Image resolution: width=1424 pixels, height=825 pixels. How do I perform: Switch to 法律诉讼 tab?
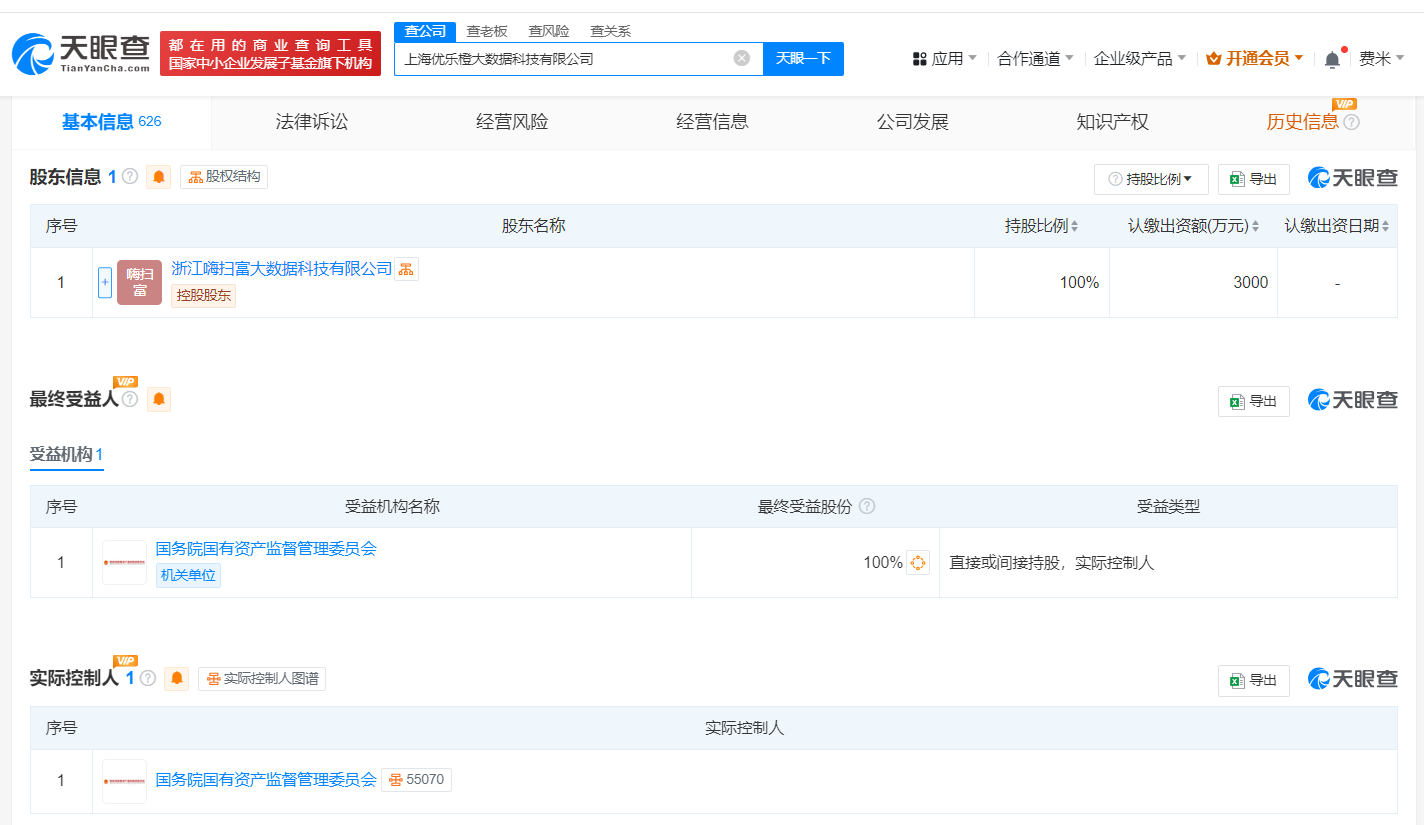coord(312,122)
